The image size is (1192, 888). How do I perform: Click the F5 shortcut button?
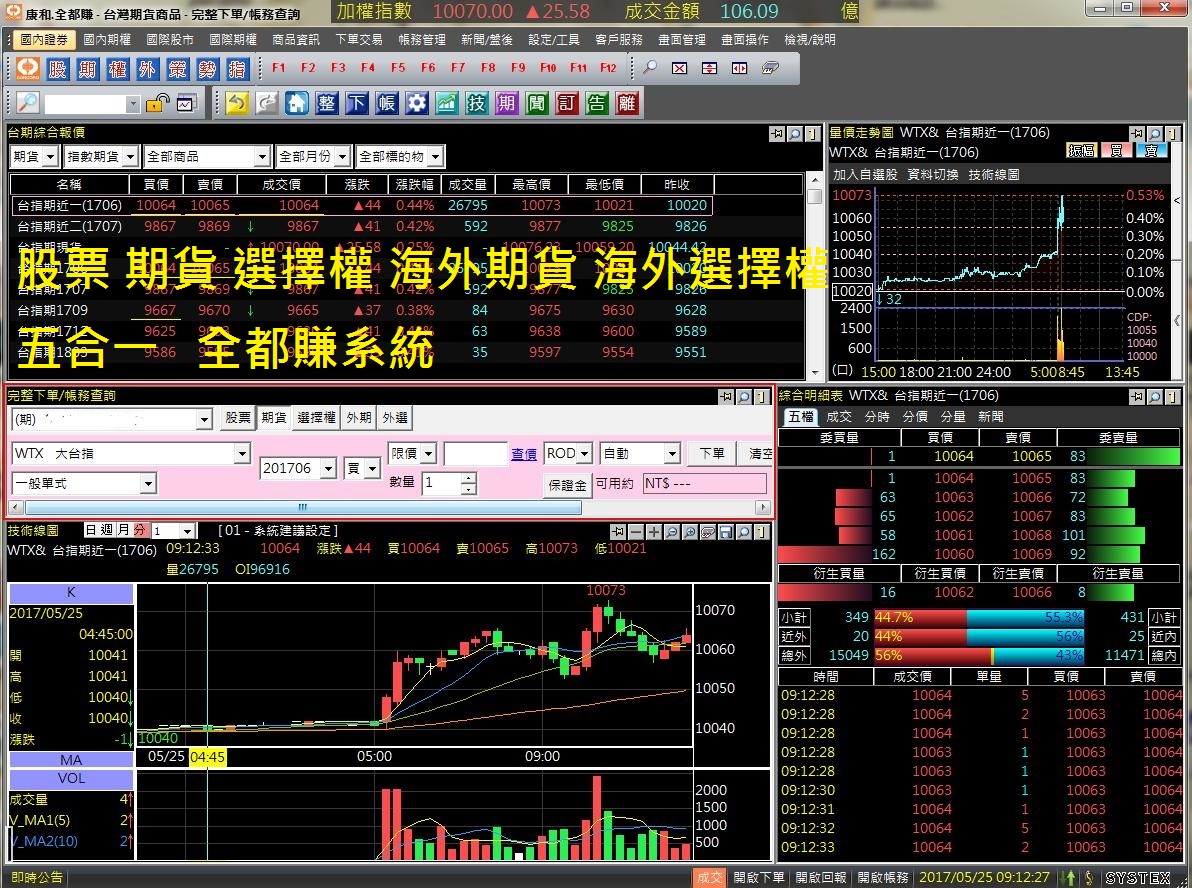pyautogui.click(x=398, y=68)
